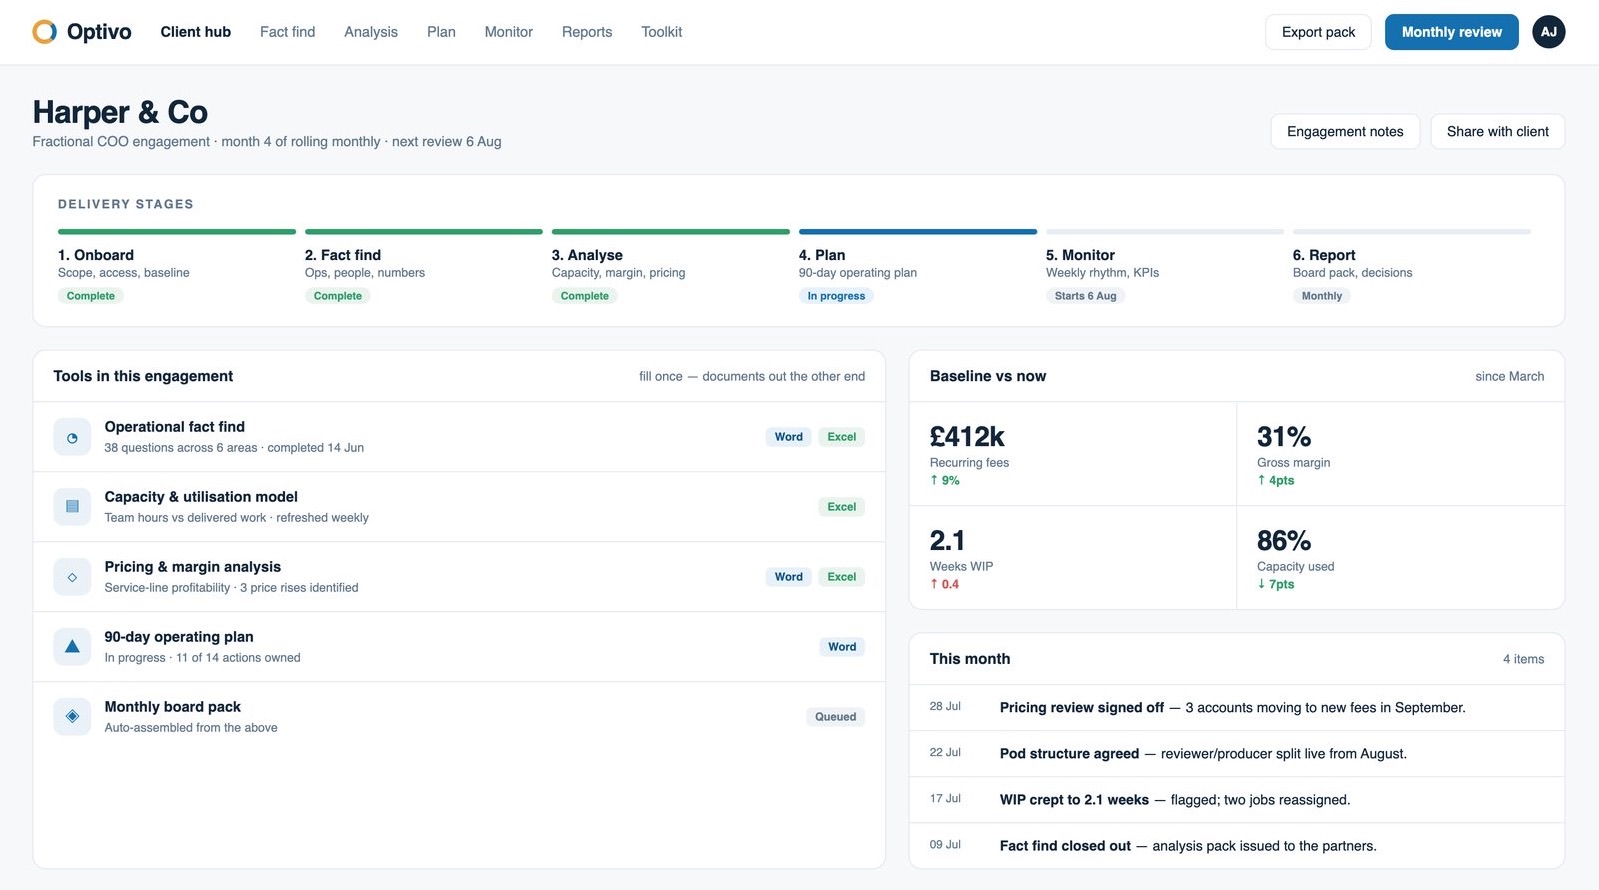Switch to the Analysis nav item
Viewport: 1599px width, 890px height.
[371, 32]
